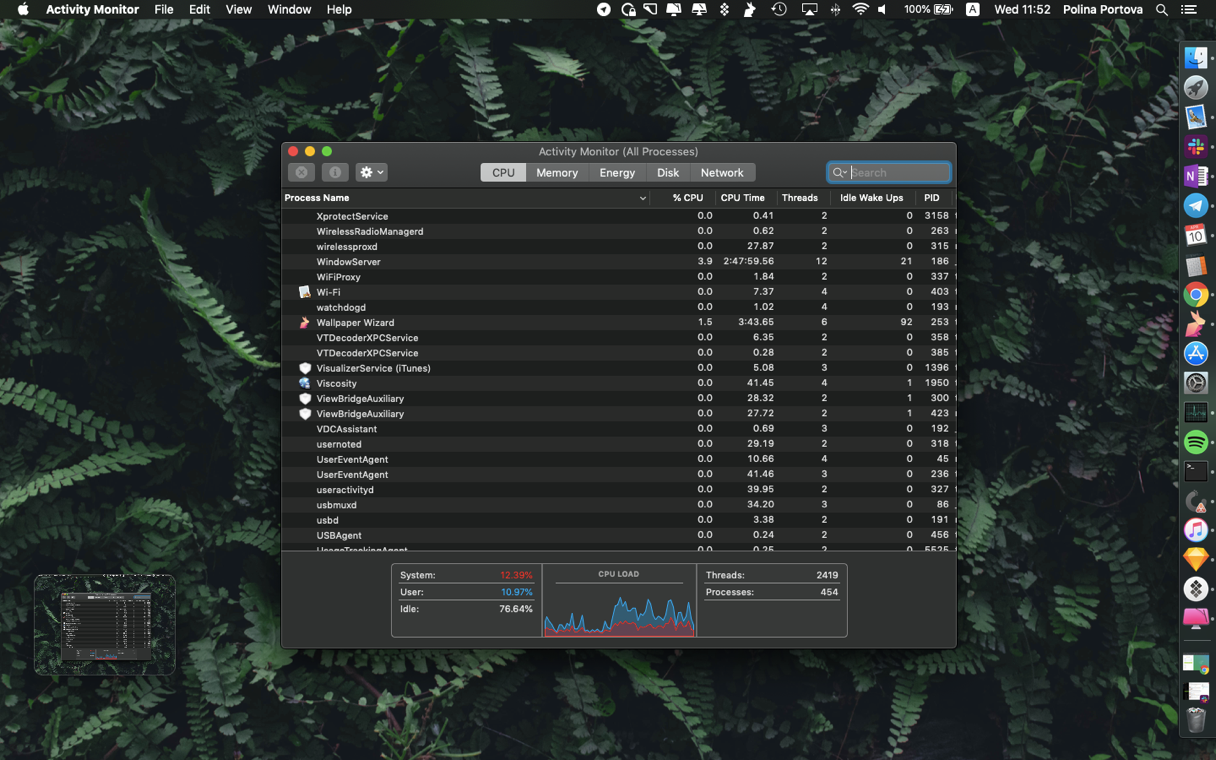Screen dimensions: 1216x760
Task: Open the File menu
Action: 163,9
